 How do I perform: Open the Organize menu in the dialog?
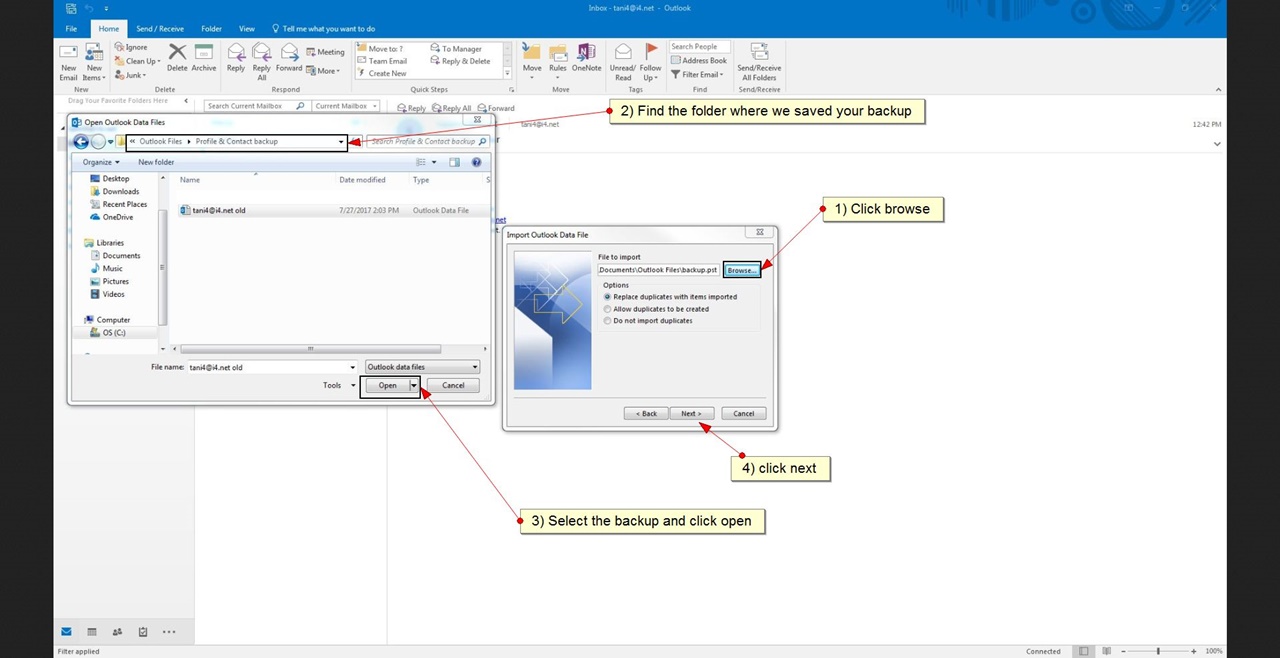pos(101,162)
